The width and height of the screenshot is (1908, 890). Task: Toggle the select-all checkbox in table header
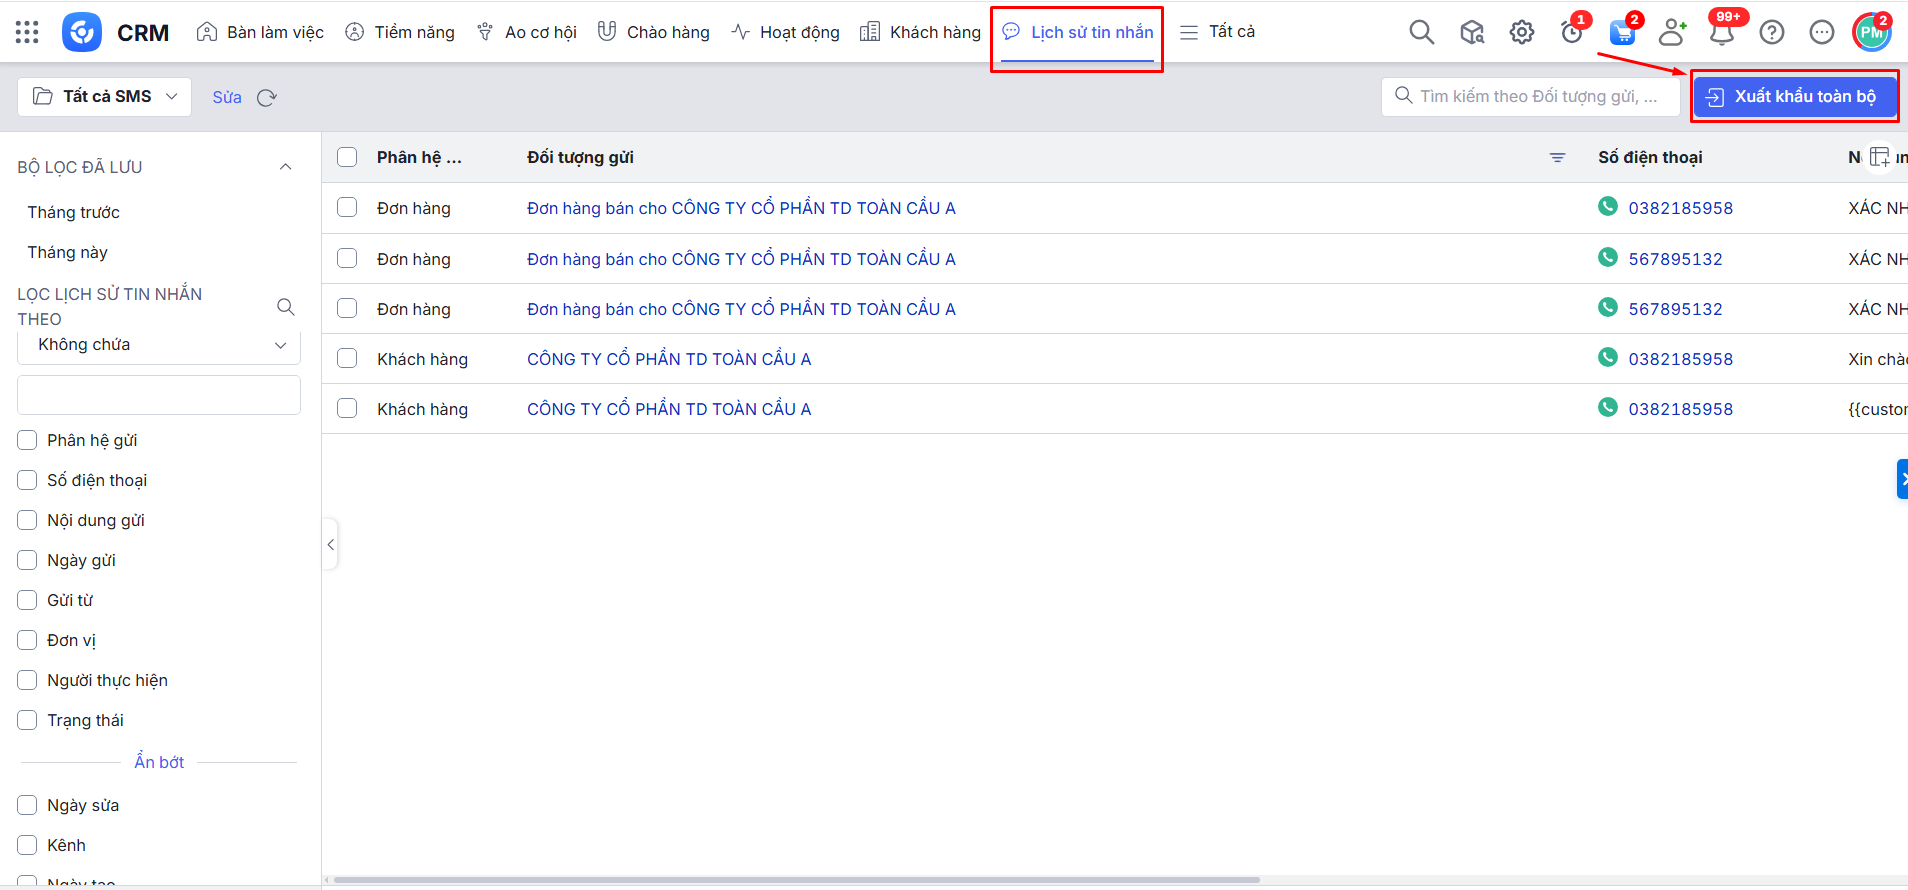tap(347, 157)
